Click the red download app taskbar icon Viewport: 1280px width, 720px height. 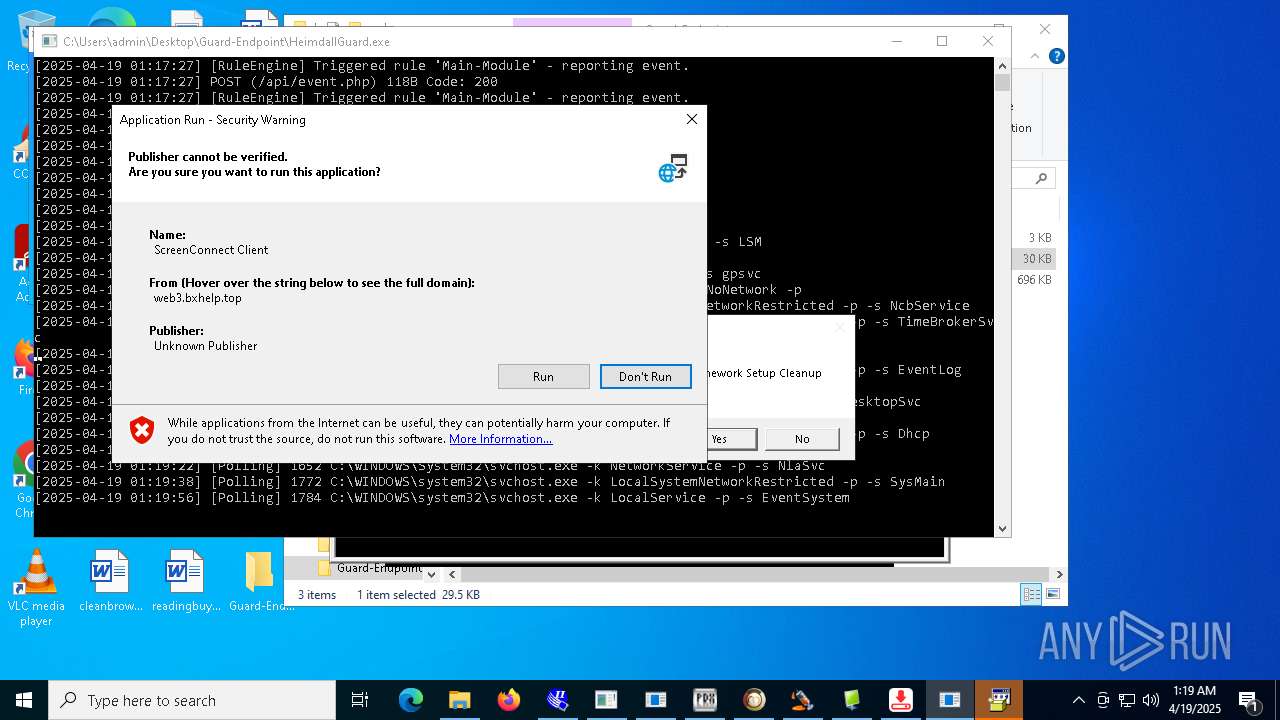901,700
